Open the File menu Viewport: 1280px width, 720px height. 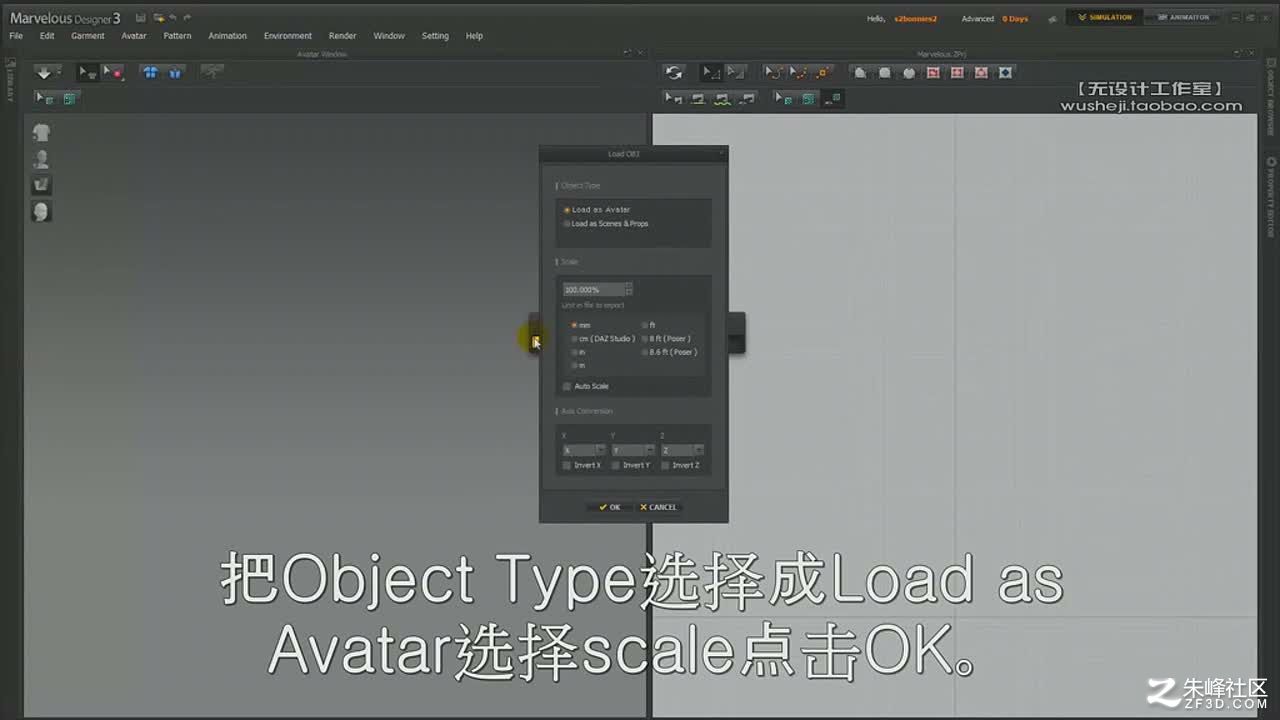16,36
